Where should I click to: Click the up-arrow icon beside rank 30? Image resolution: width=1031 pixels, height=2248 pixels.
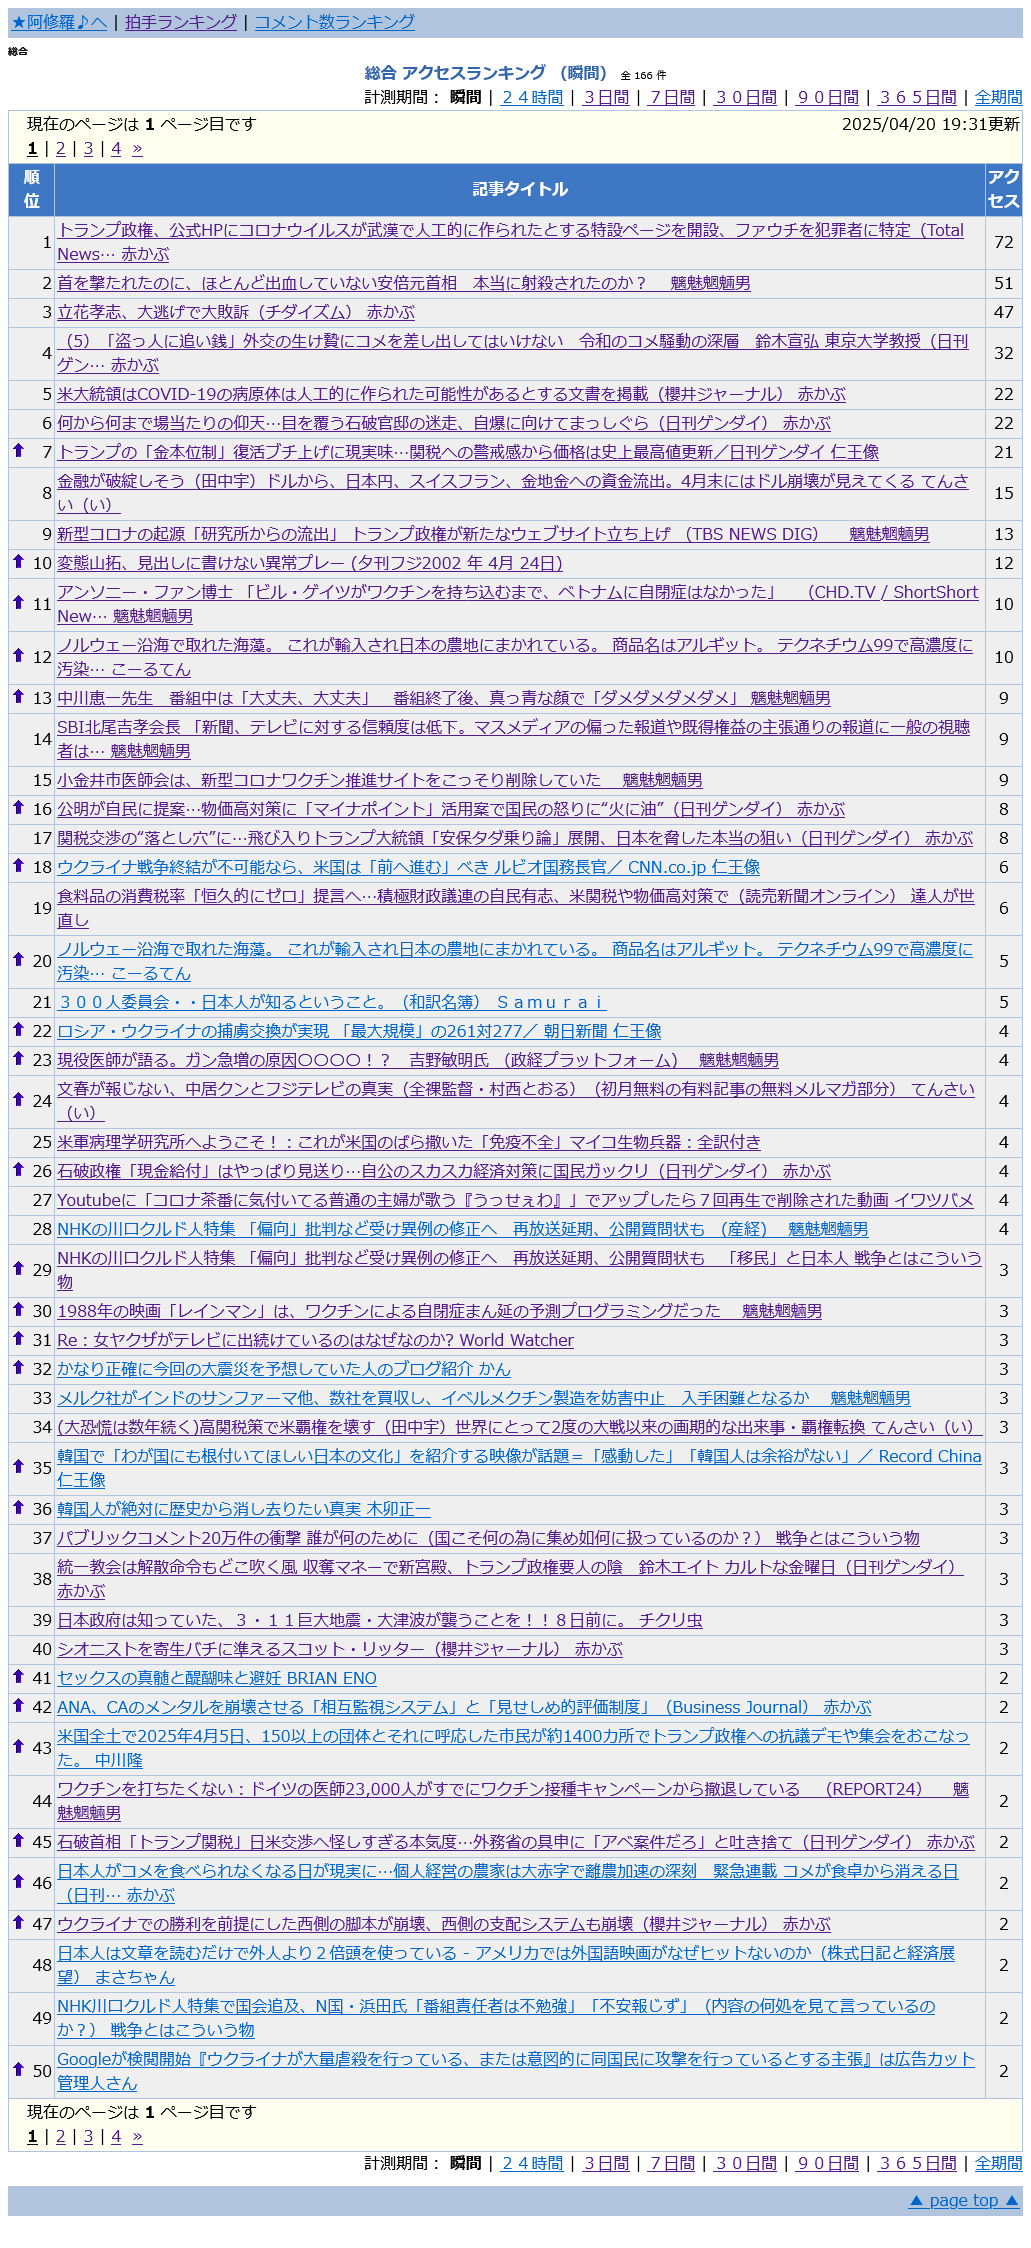pos(18,1309)
